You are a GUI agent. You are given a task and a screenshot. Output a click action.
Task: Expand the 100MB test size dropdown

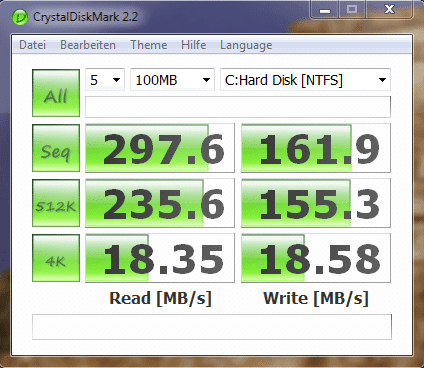pos(172,80)
